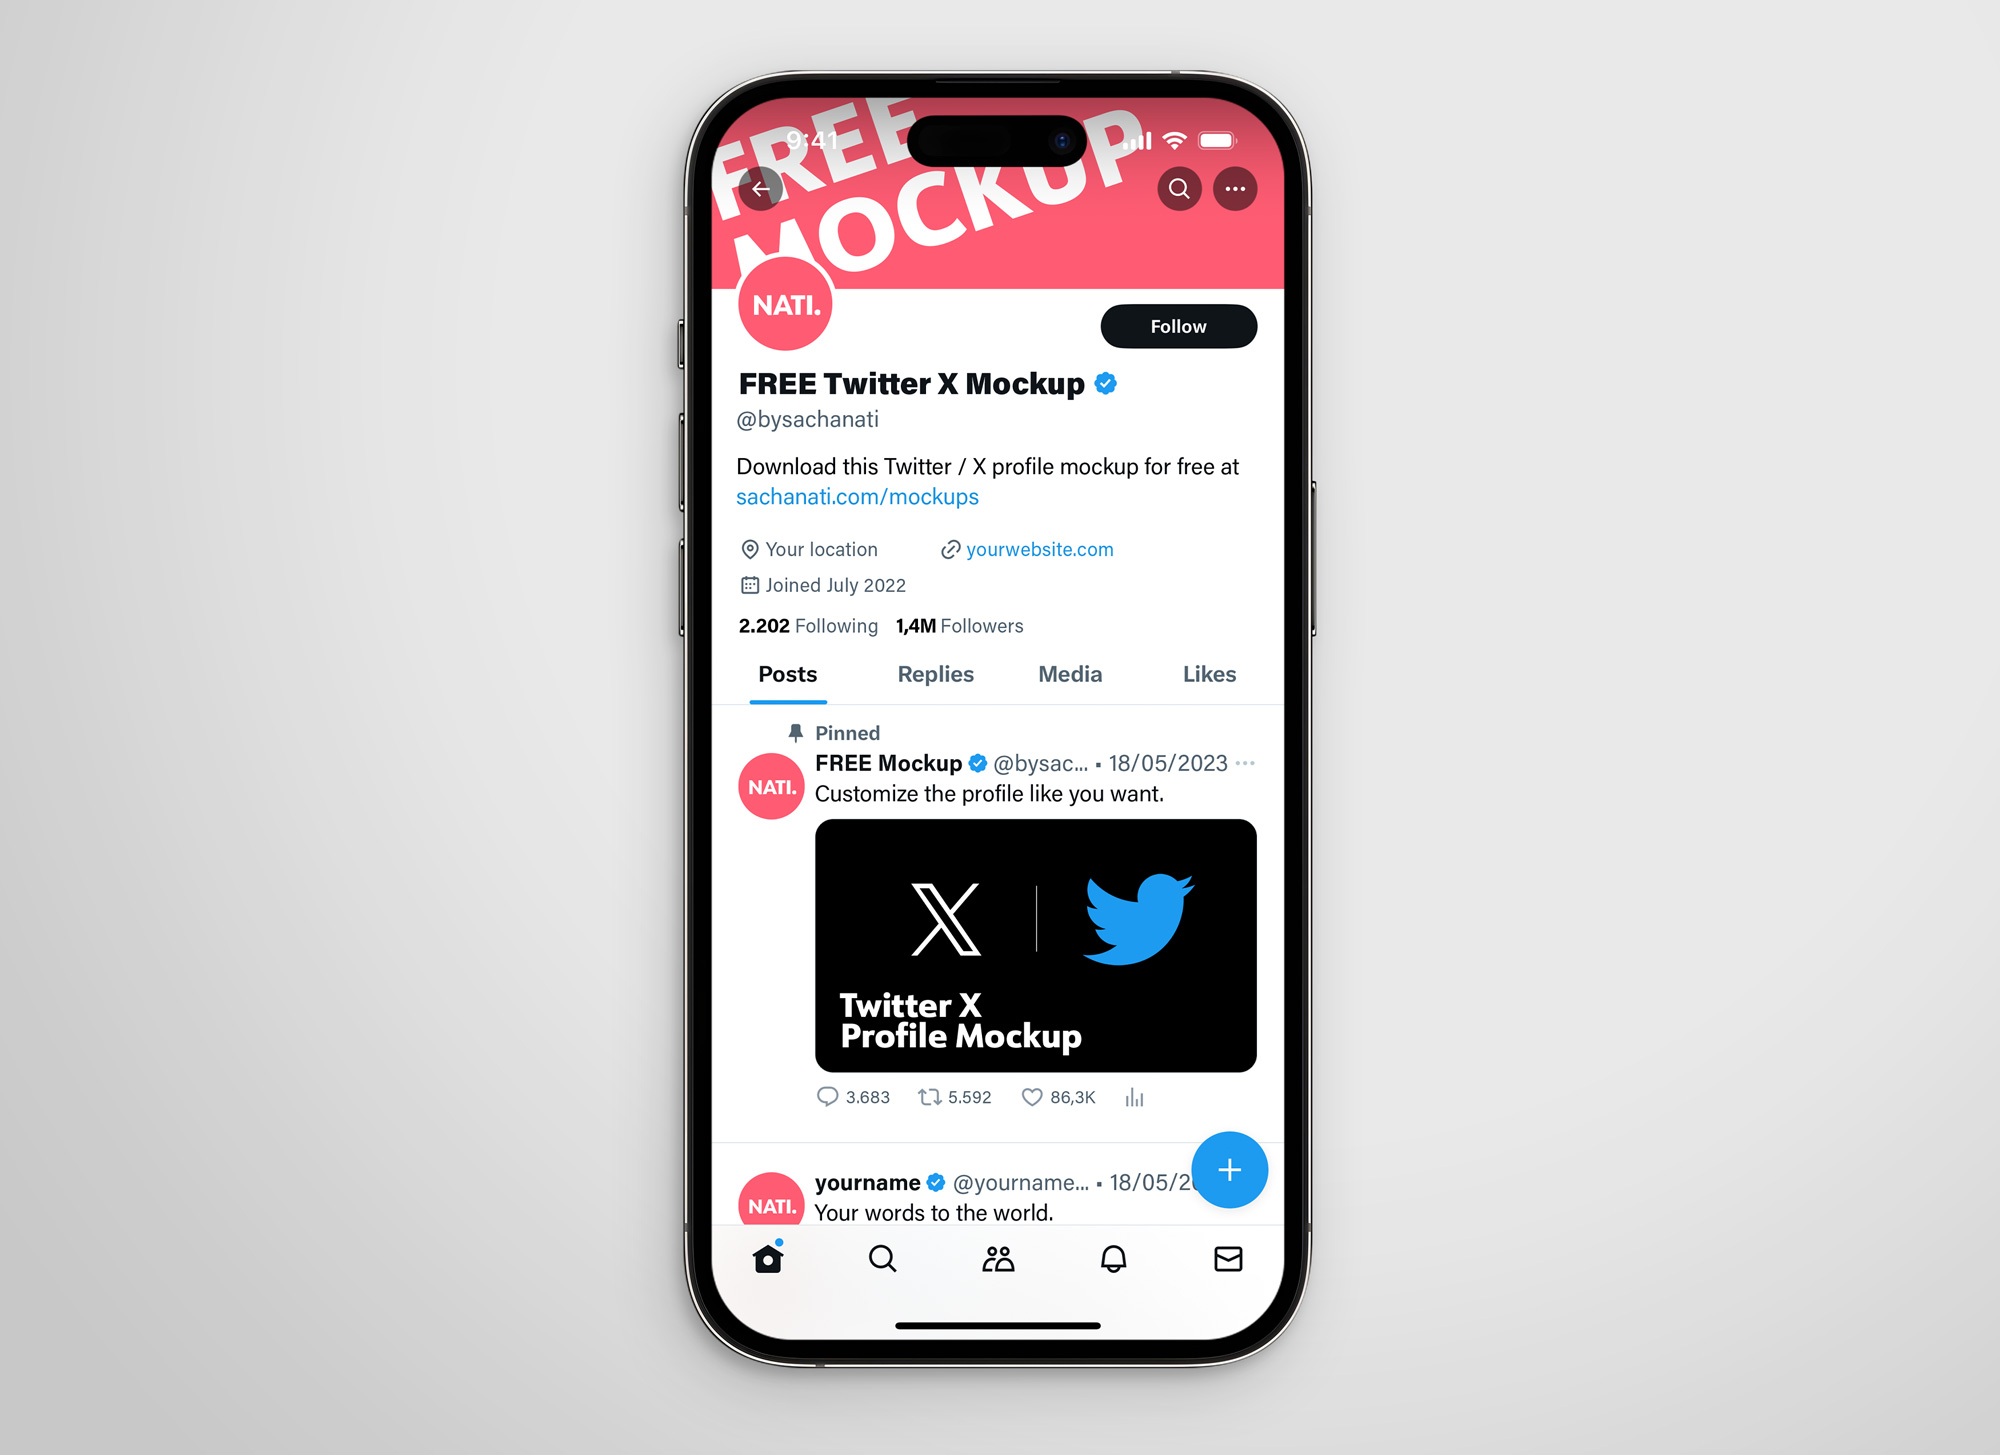Tap the Media tab
The height and width of the screenshot is (1455, 2000).
click(x=1071, y=674)
